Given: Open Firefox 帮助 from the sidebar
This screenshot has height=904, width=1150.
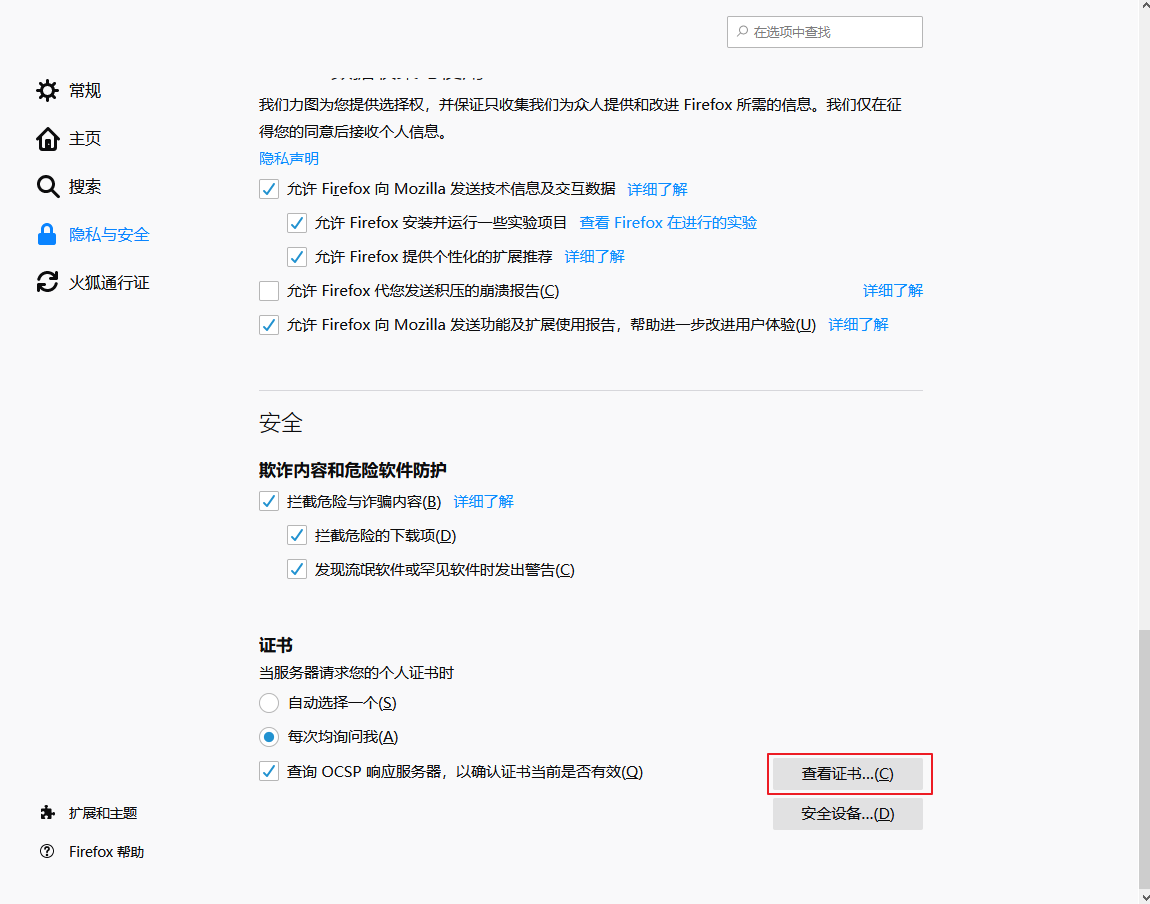Looking at the screenshot, I should point(106,852).
